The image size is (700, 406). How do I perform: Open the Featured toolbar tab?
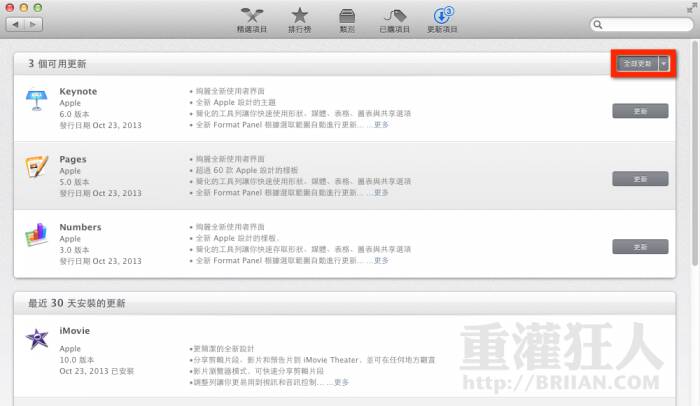(252, 20)
